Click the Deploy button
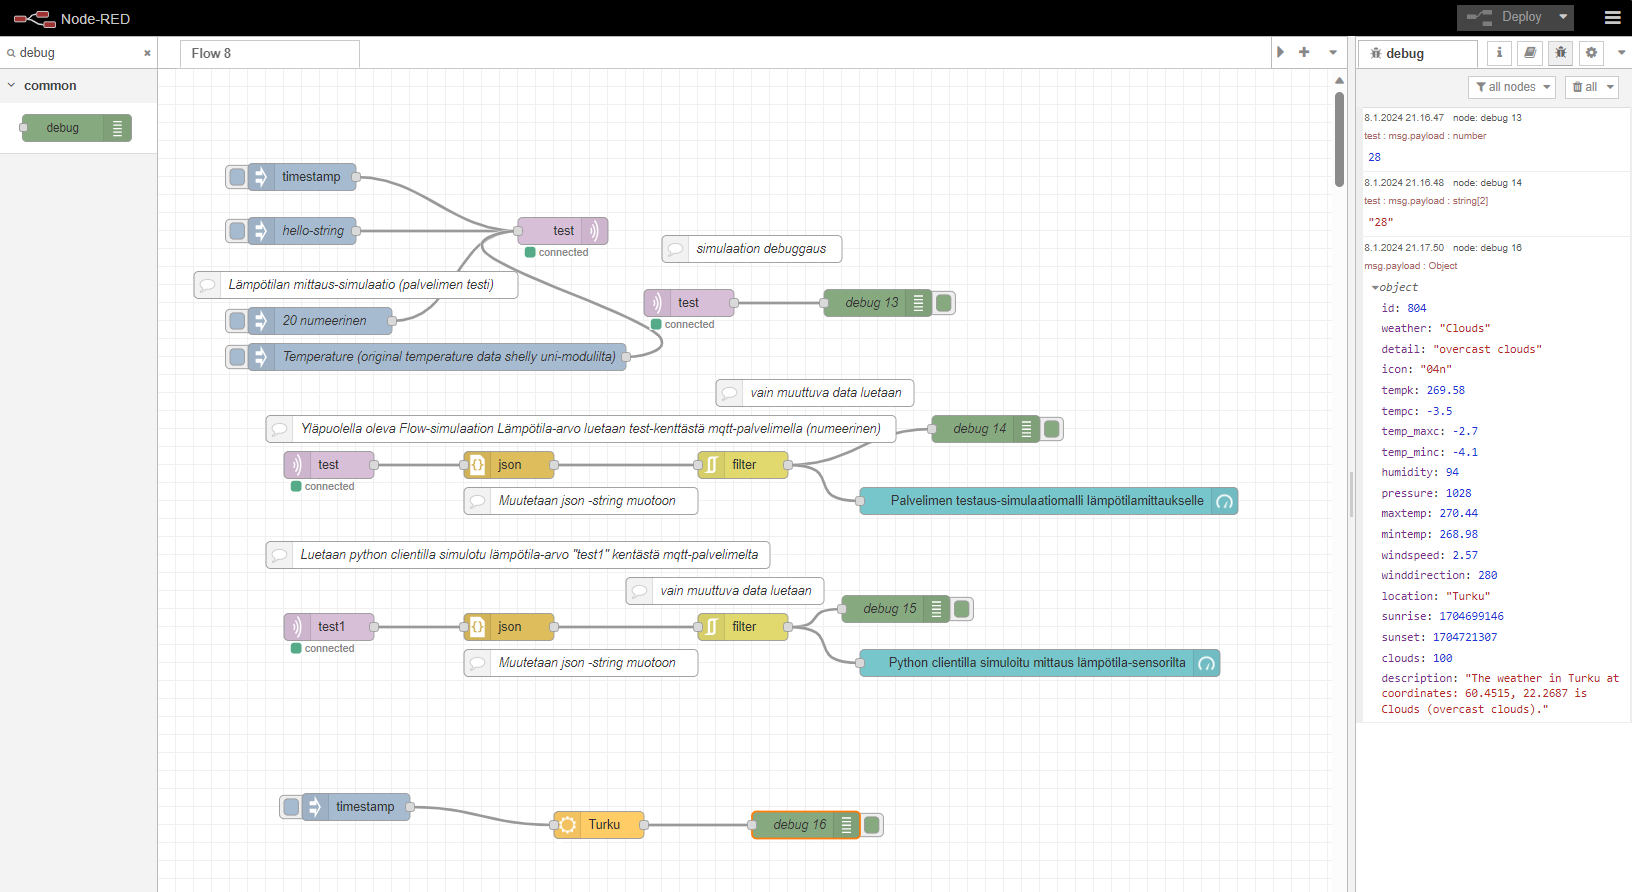The image size is (1632, 892). 1504,17
